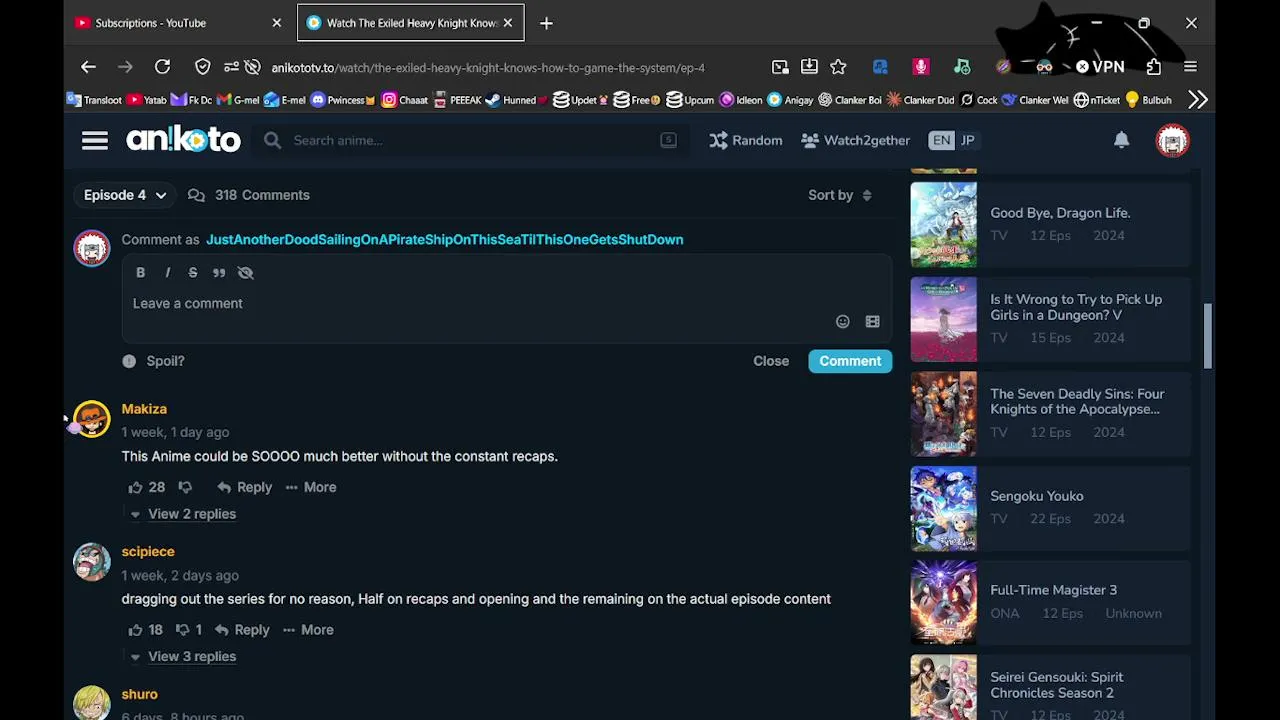Like Makiza's comment
The height and width of the screenshot is (720, 1280).
(x=136, y=487)
